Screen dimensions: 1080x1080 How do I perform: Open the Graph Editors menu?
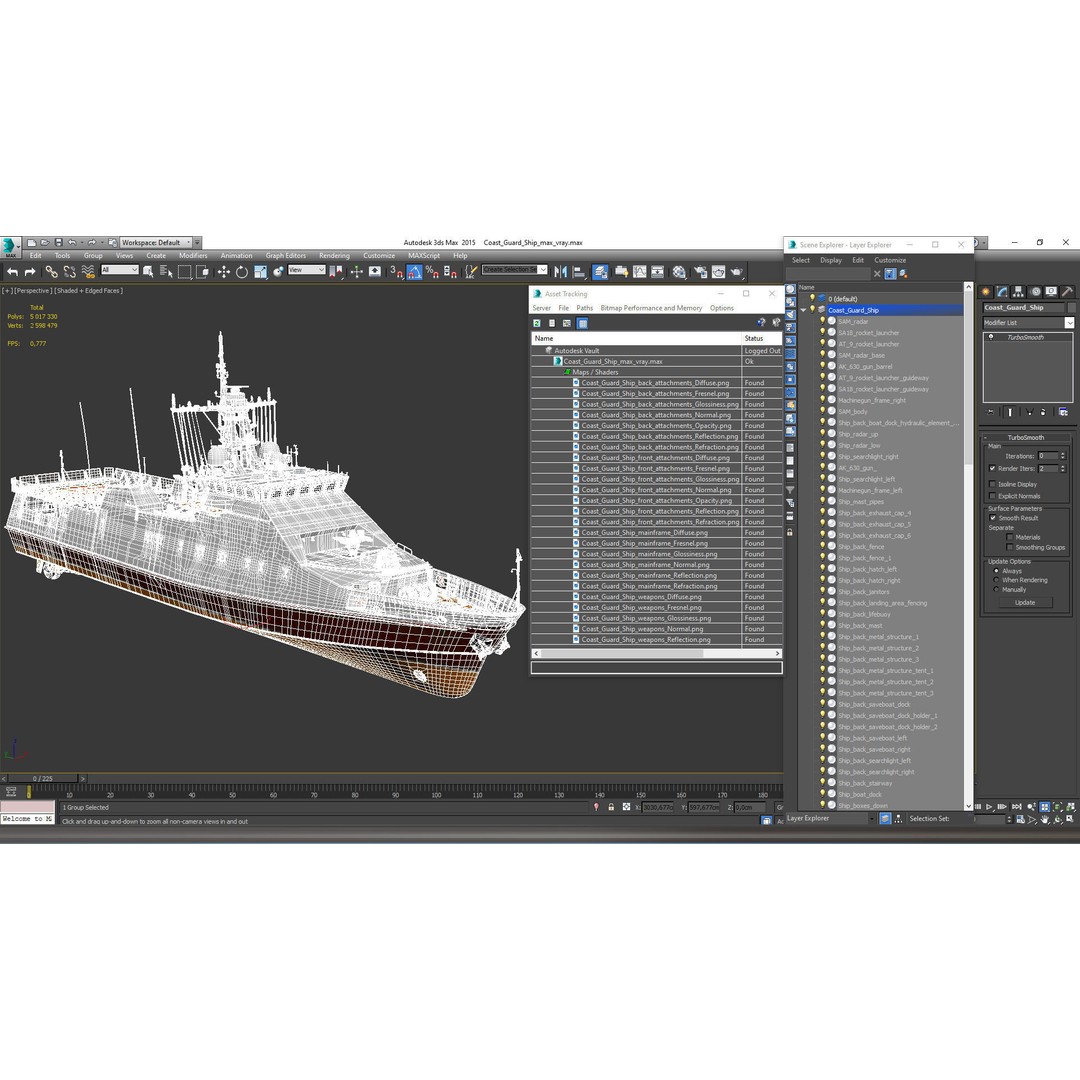[x=285, y=256]
